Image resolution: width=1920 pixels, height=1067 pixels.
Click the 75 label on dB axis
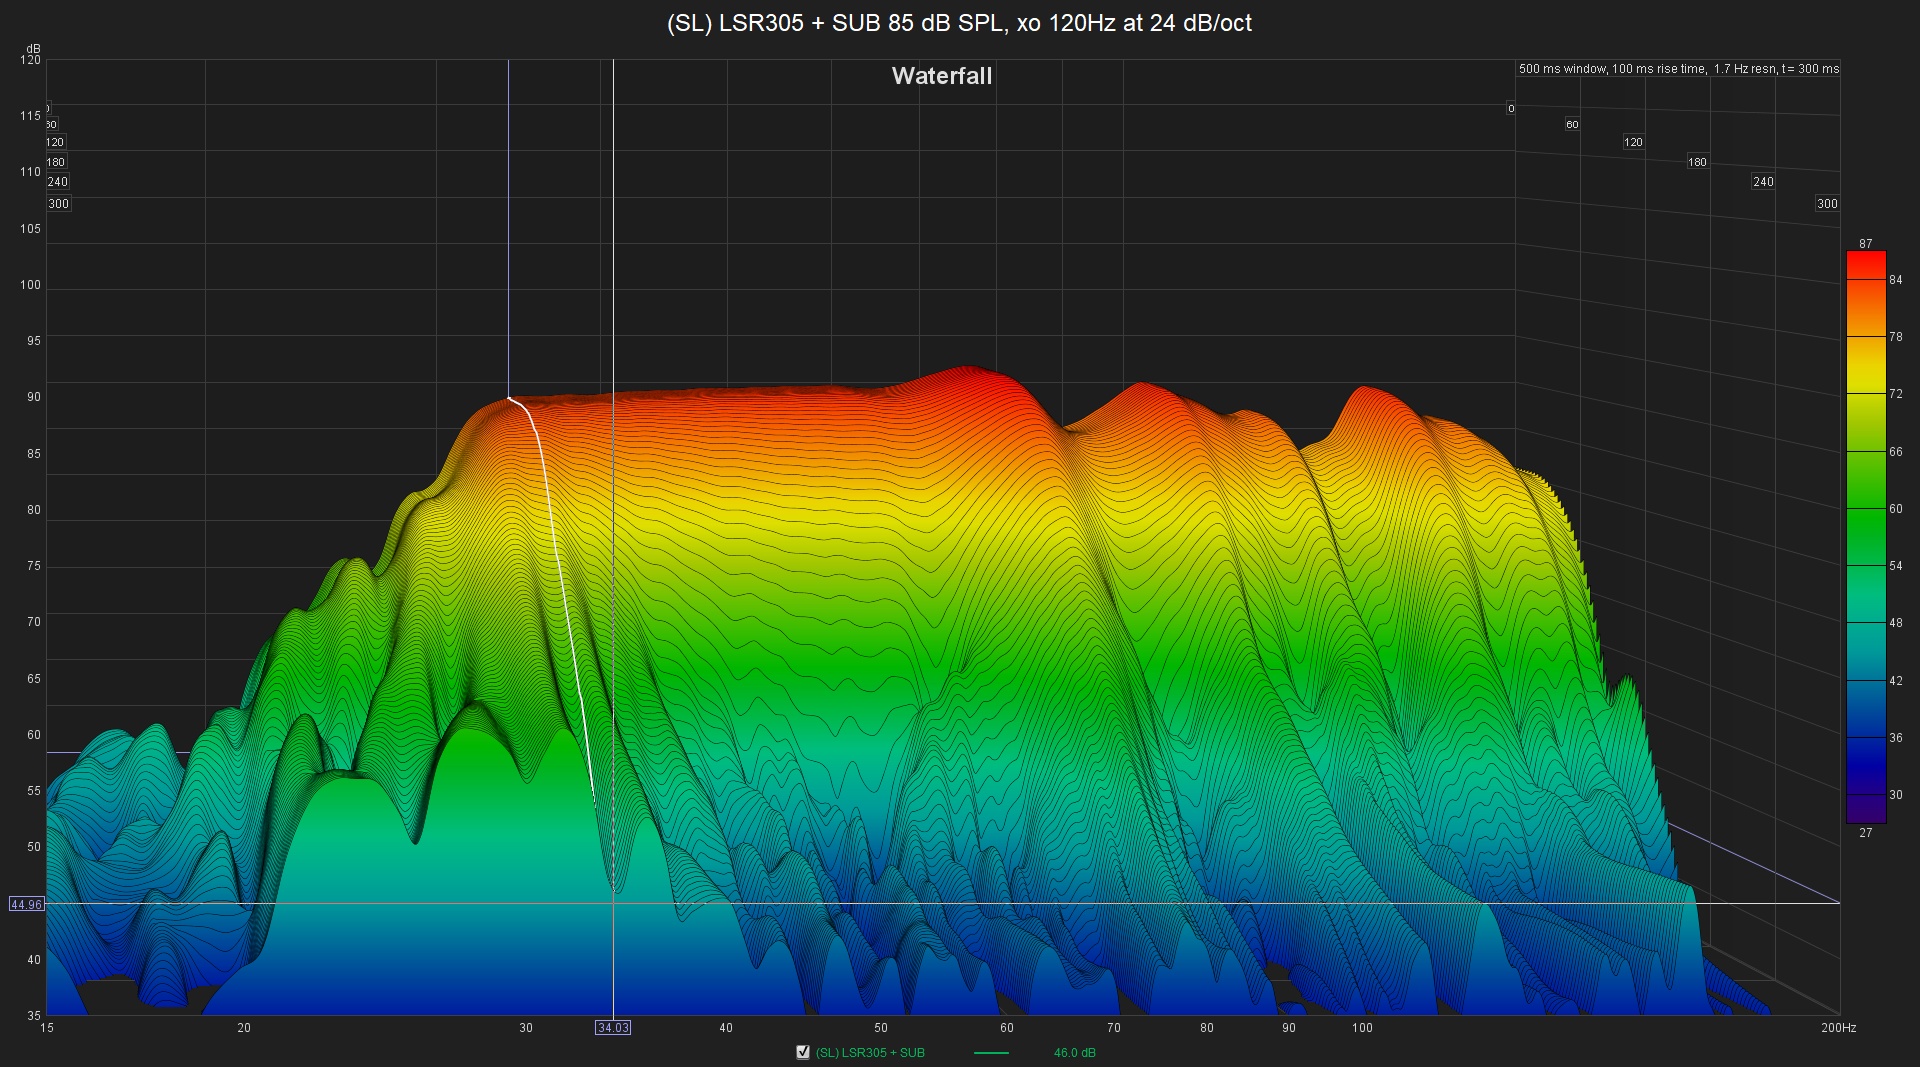pyautogui.click(x=34, y=566)
